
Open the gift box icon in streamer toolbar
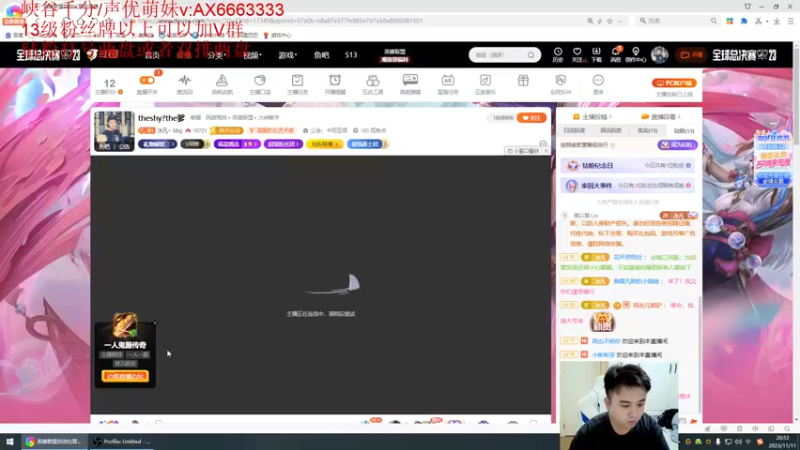(523, 81)
